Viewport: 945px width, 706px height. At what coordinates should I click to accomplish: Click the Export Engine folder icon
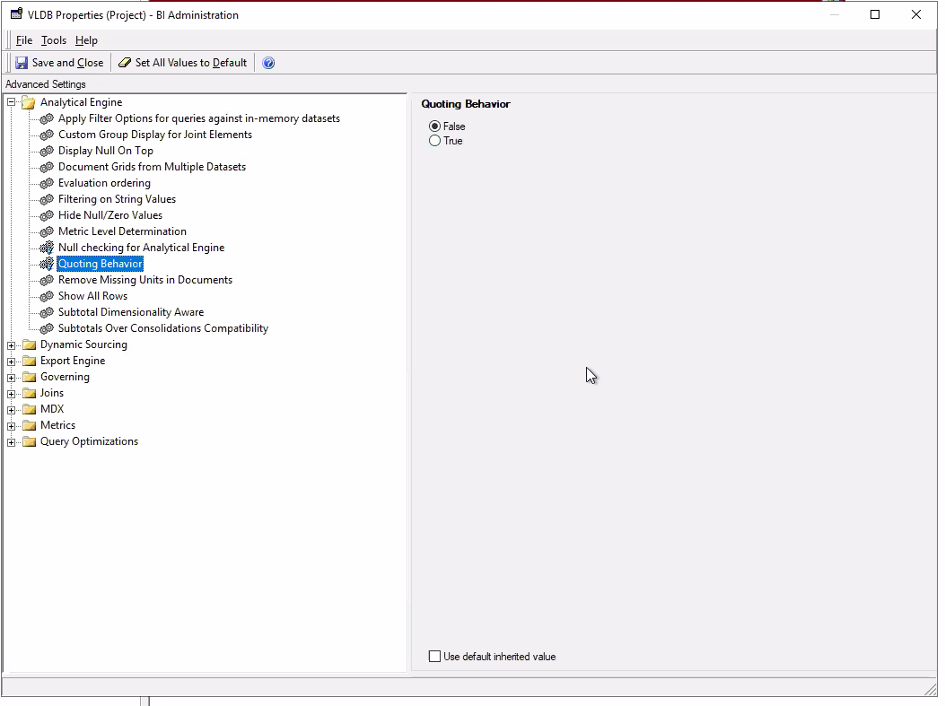point(28,360)
